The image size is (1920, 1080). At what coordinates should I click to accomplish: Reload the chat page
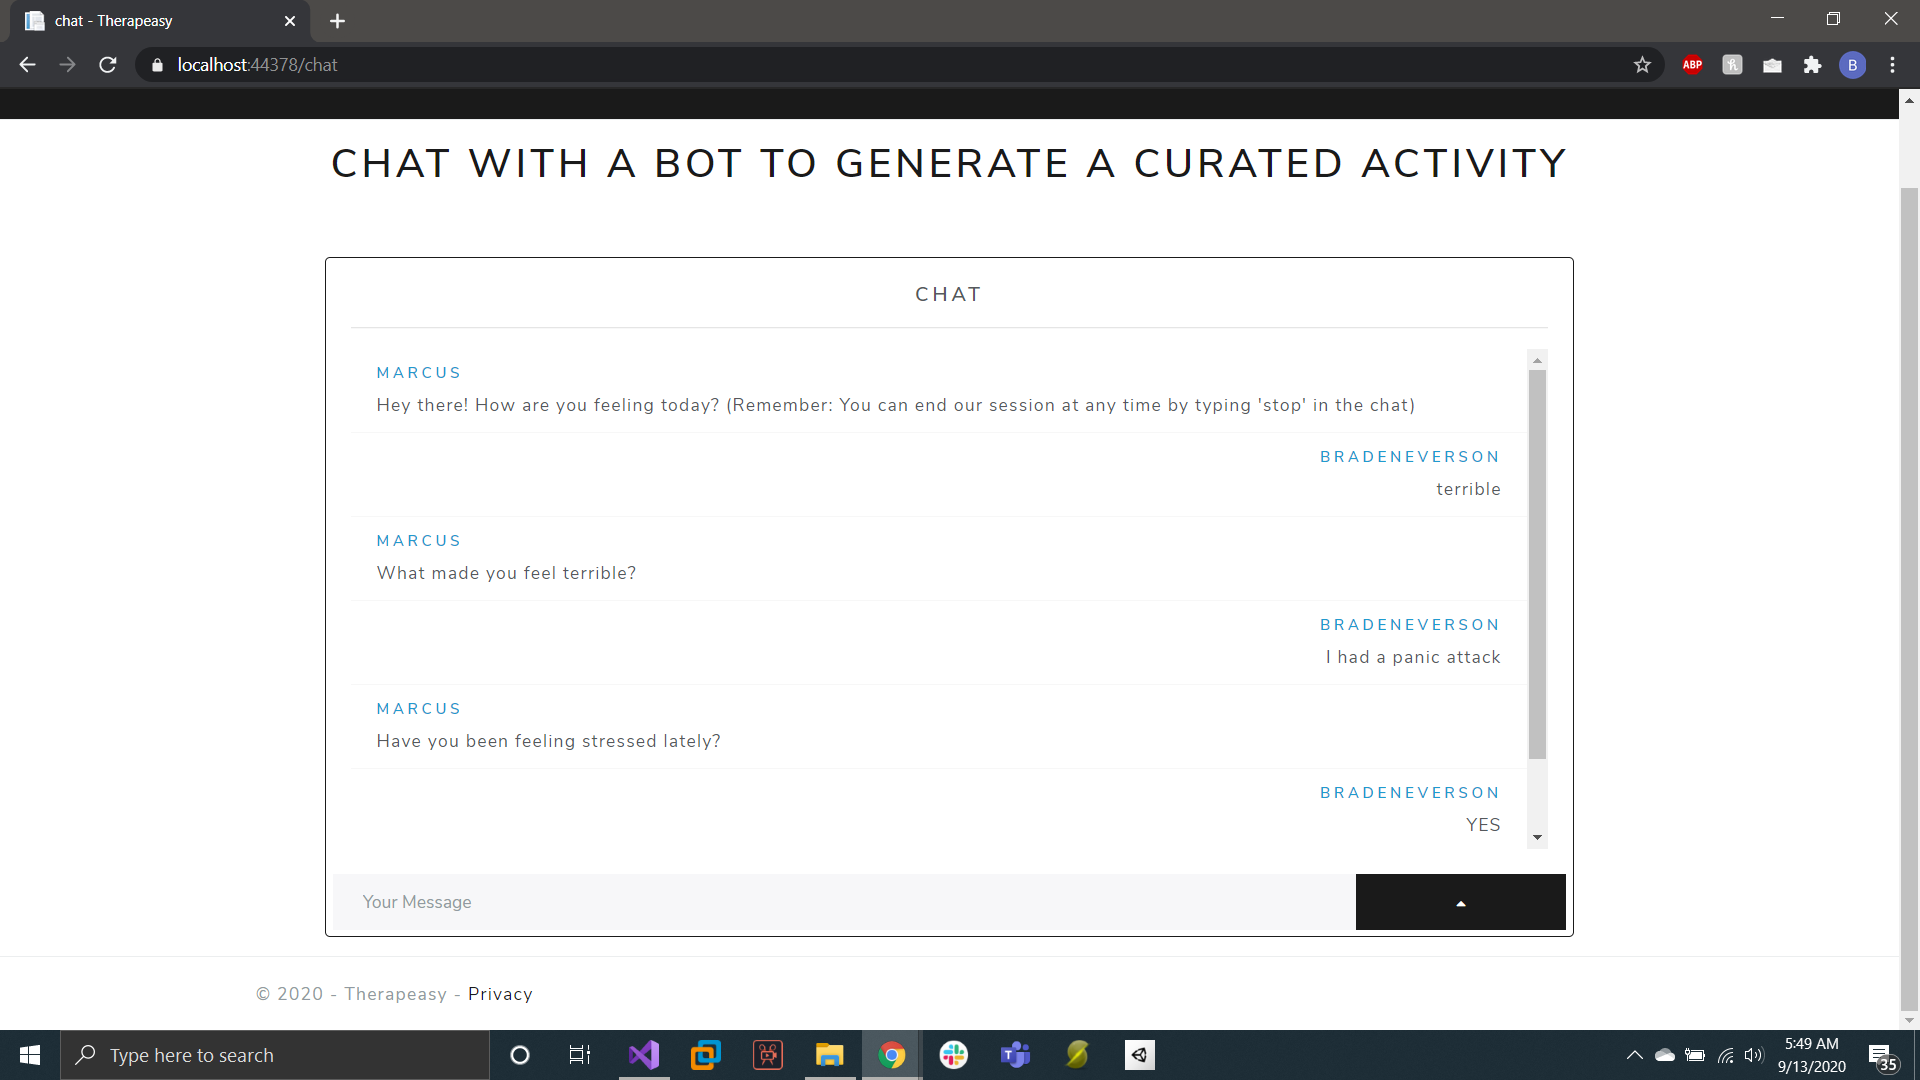pyautogui.click(x=108, y=65)
